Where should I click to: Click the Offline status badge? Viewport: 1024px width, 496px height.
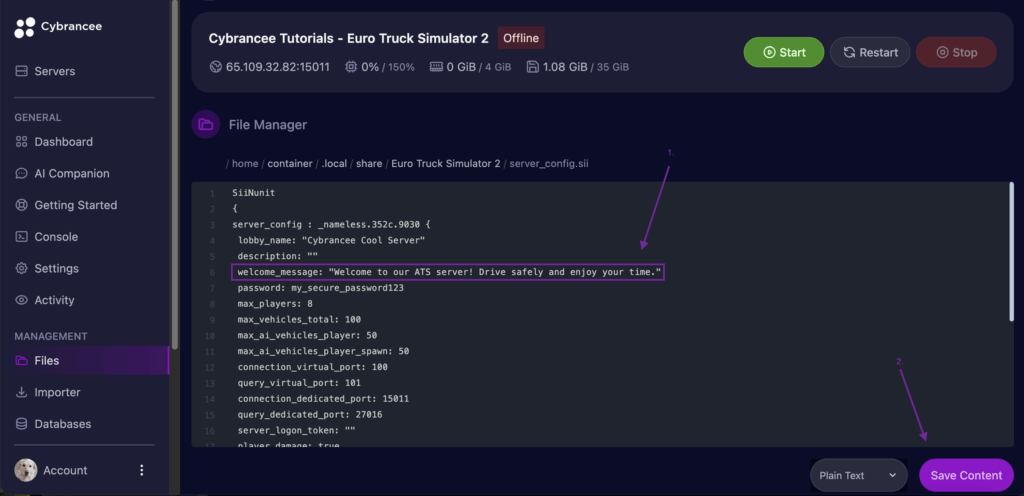pos(521,38)
